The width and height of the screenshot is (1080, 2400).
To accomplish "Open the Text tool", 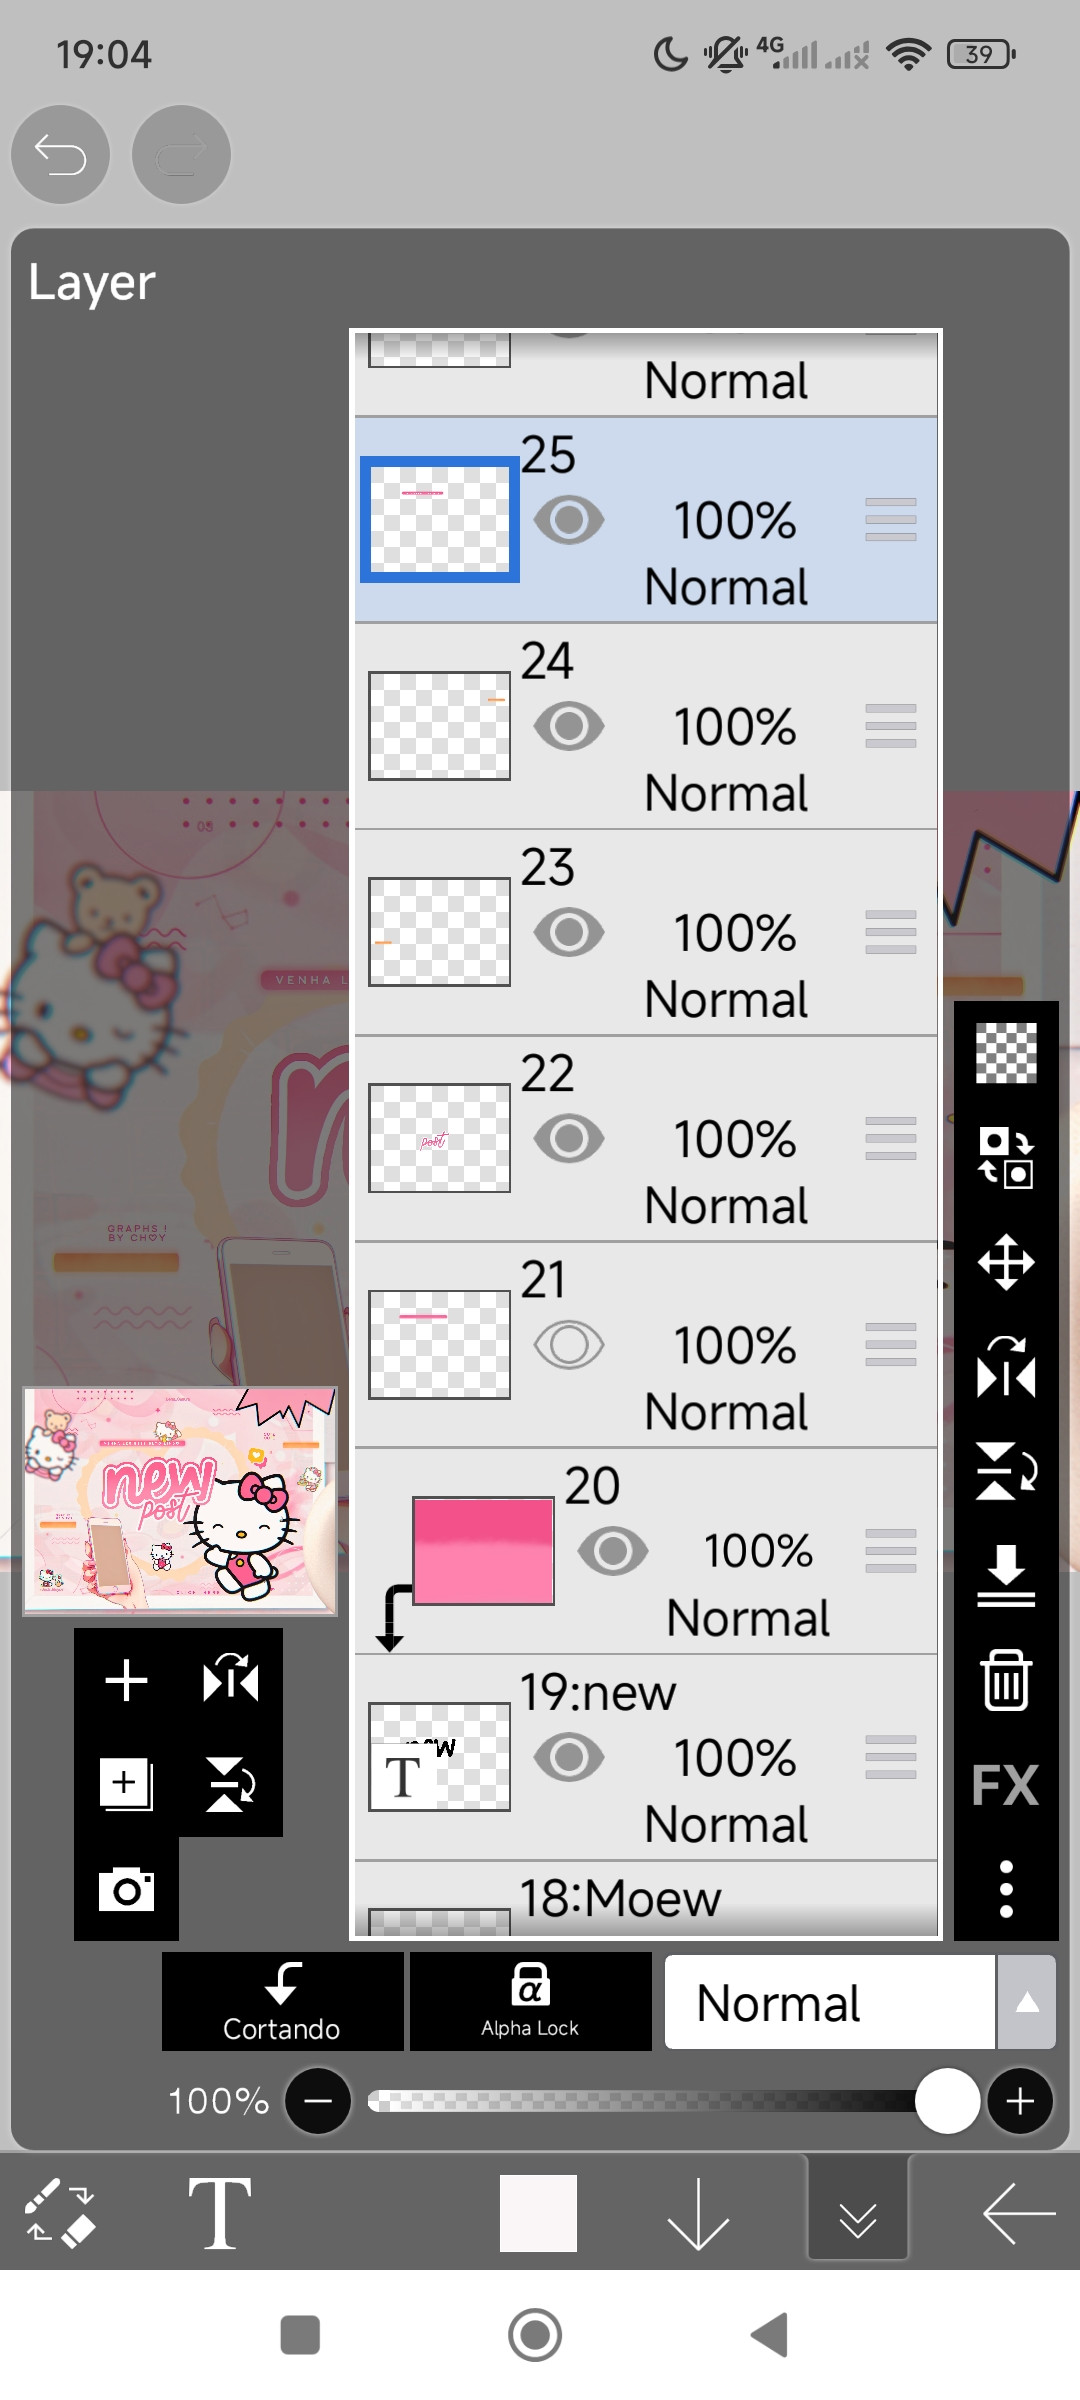I will [220, 2214].
